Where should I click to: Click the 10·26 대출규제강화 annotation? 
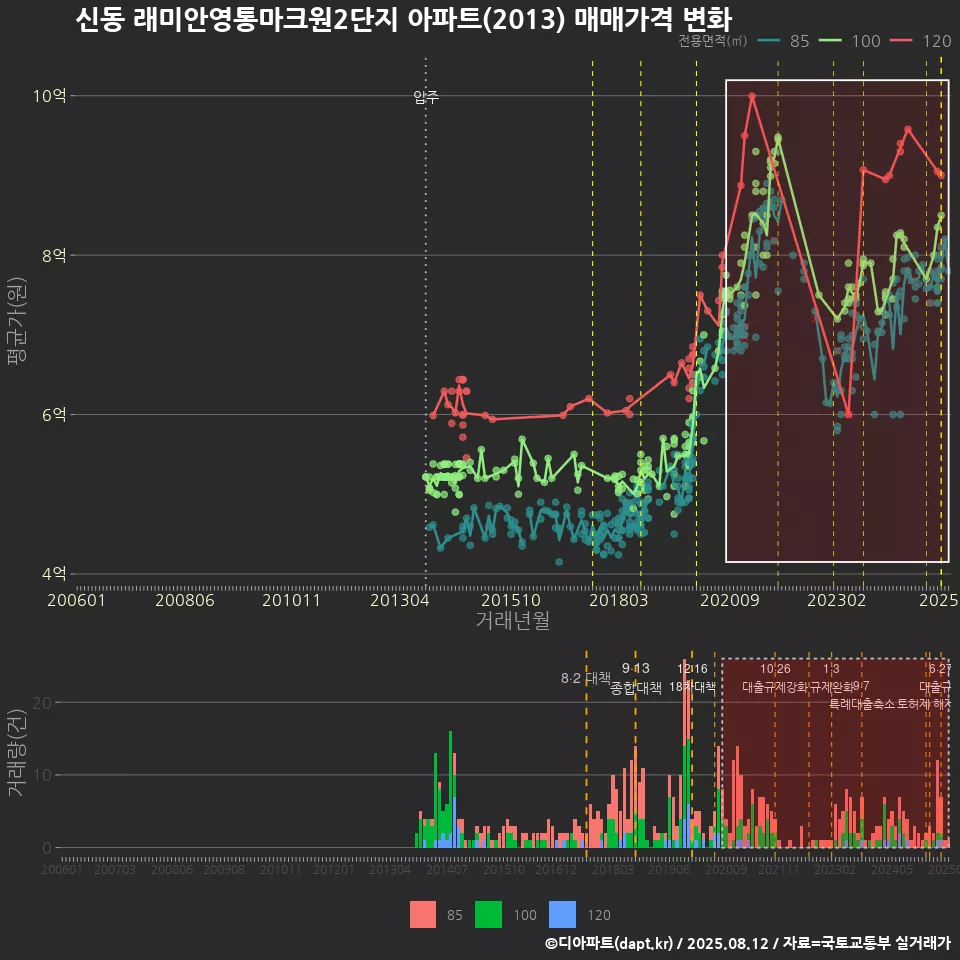coord(775,678)
